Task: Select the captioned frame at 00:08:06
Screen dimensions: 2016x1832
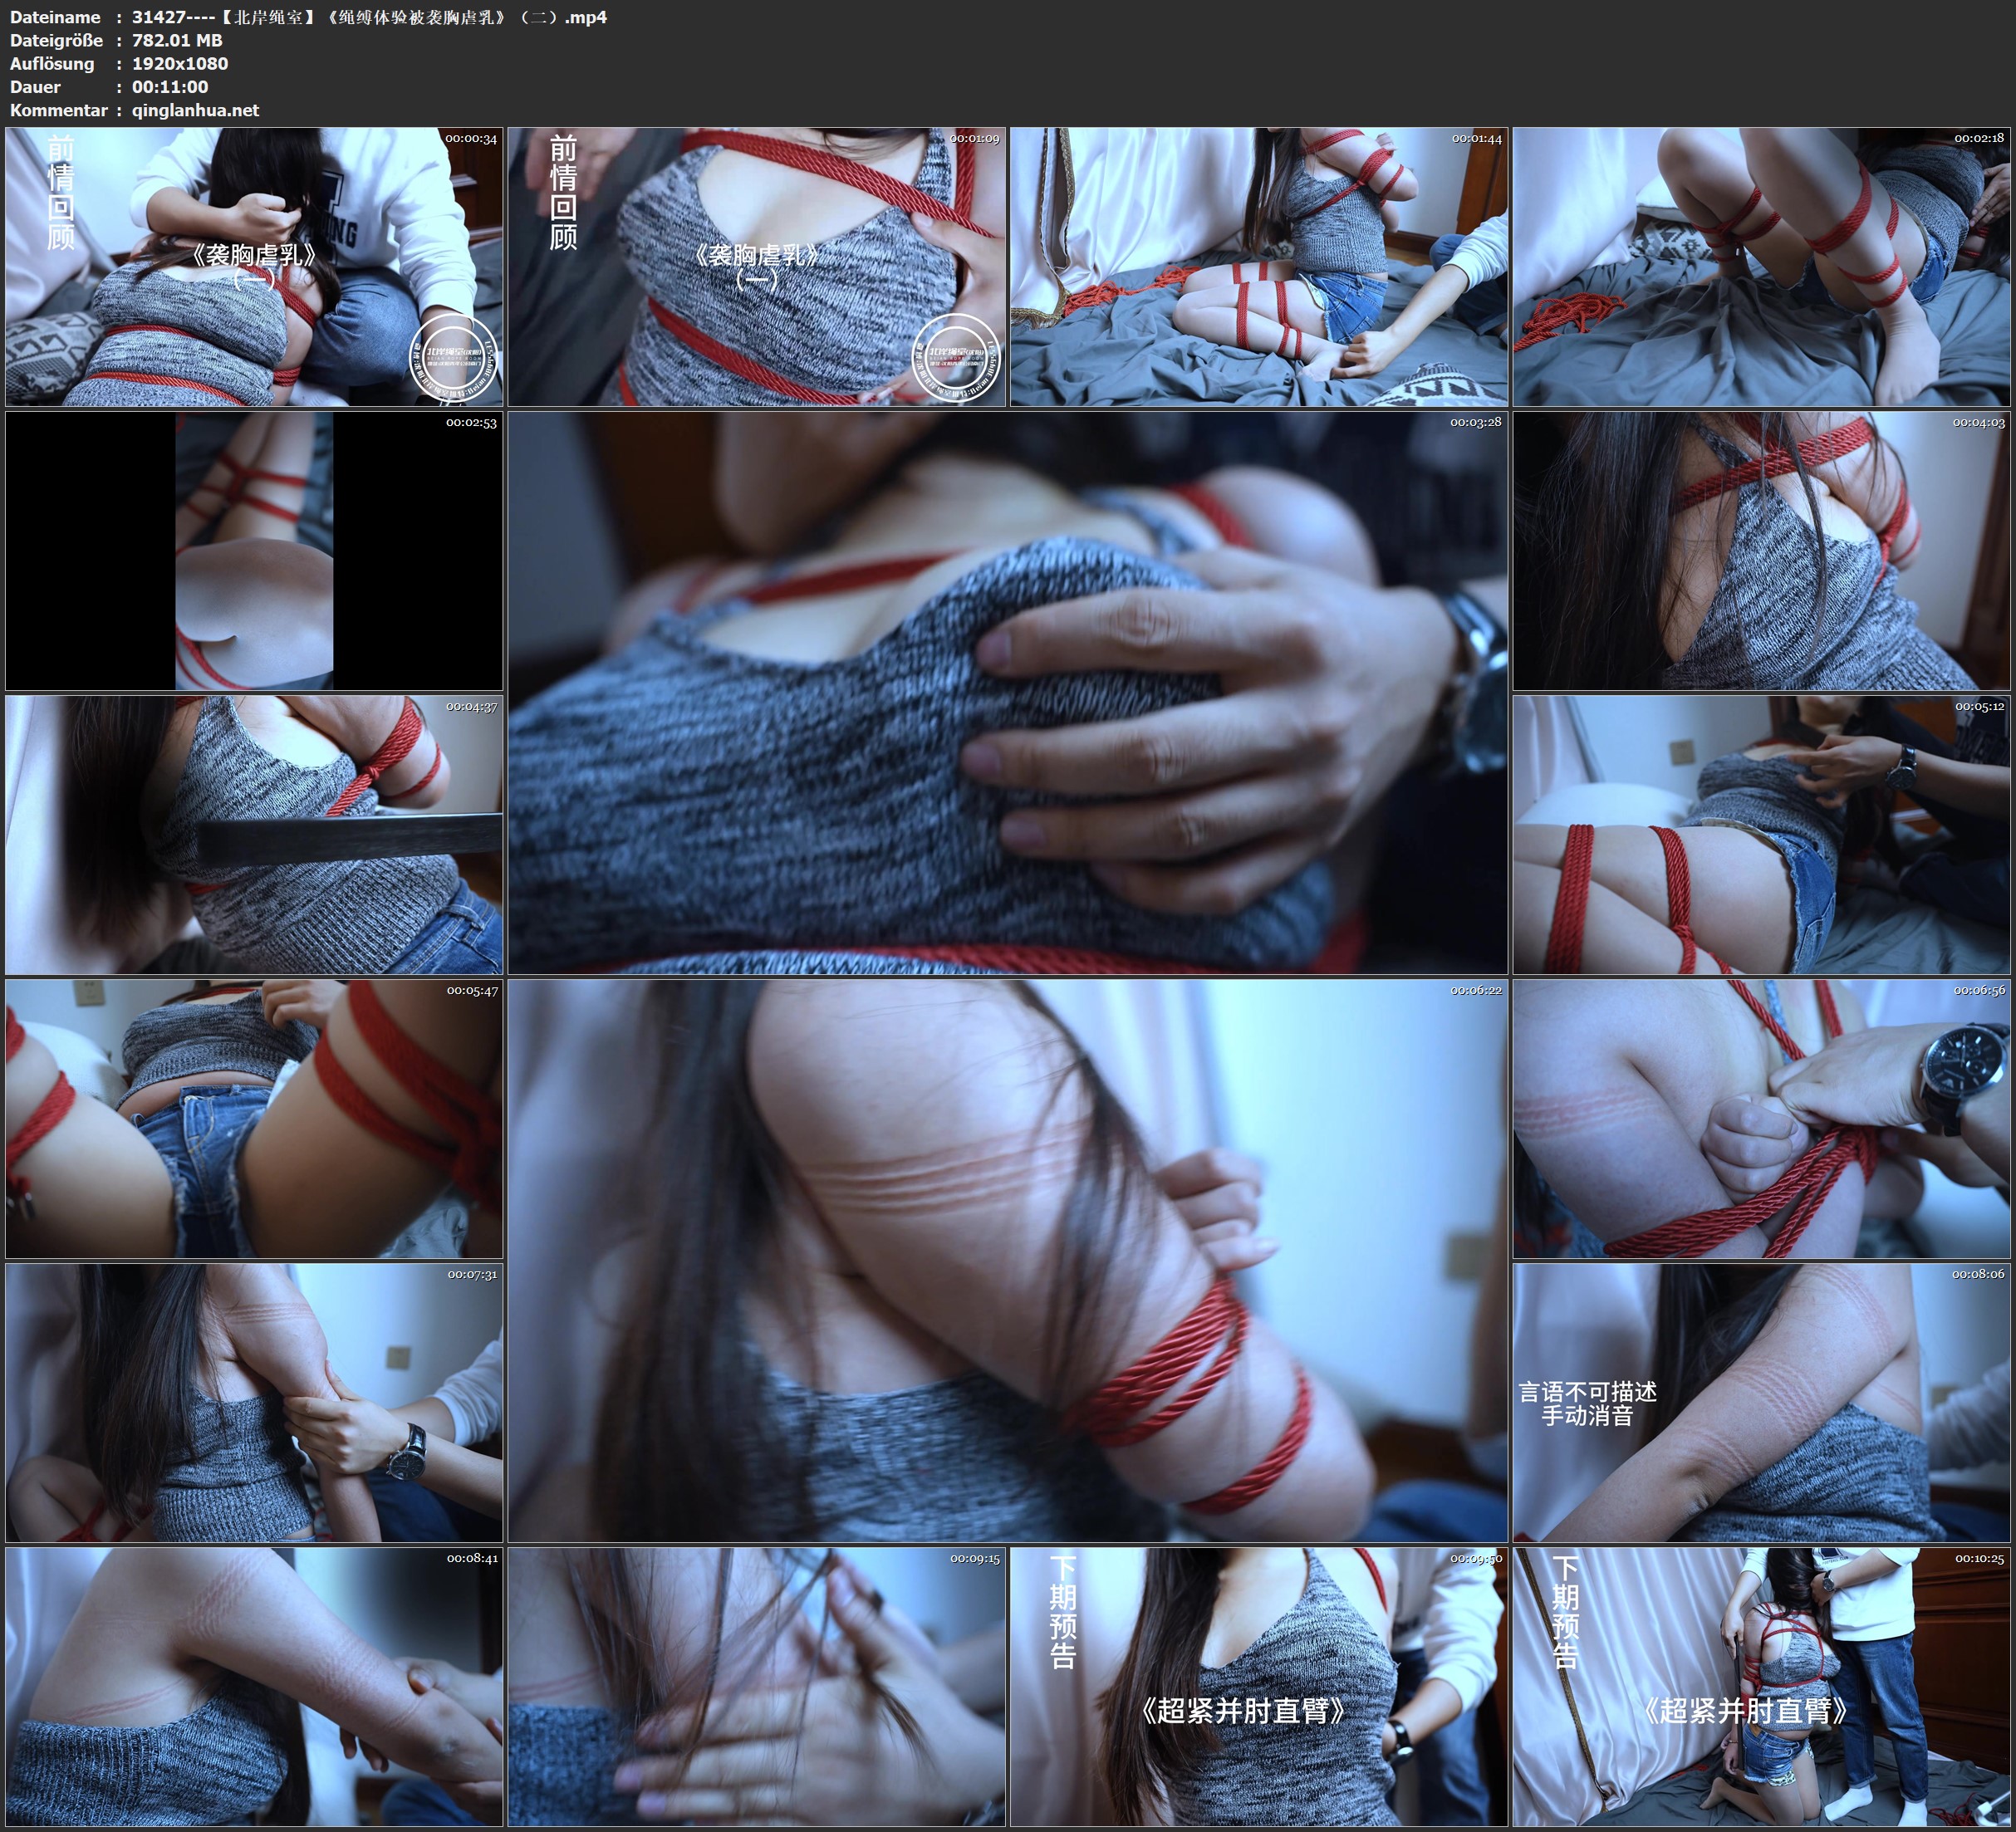Action: click(x=1761, y=1402)
